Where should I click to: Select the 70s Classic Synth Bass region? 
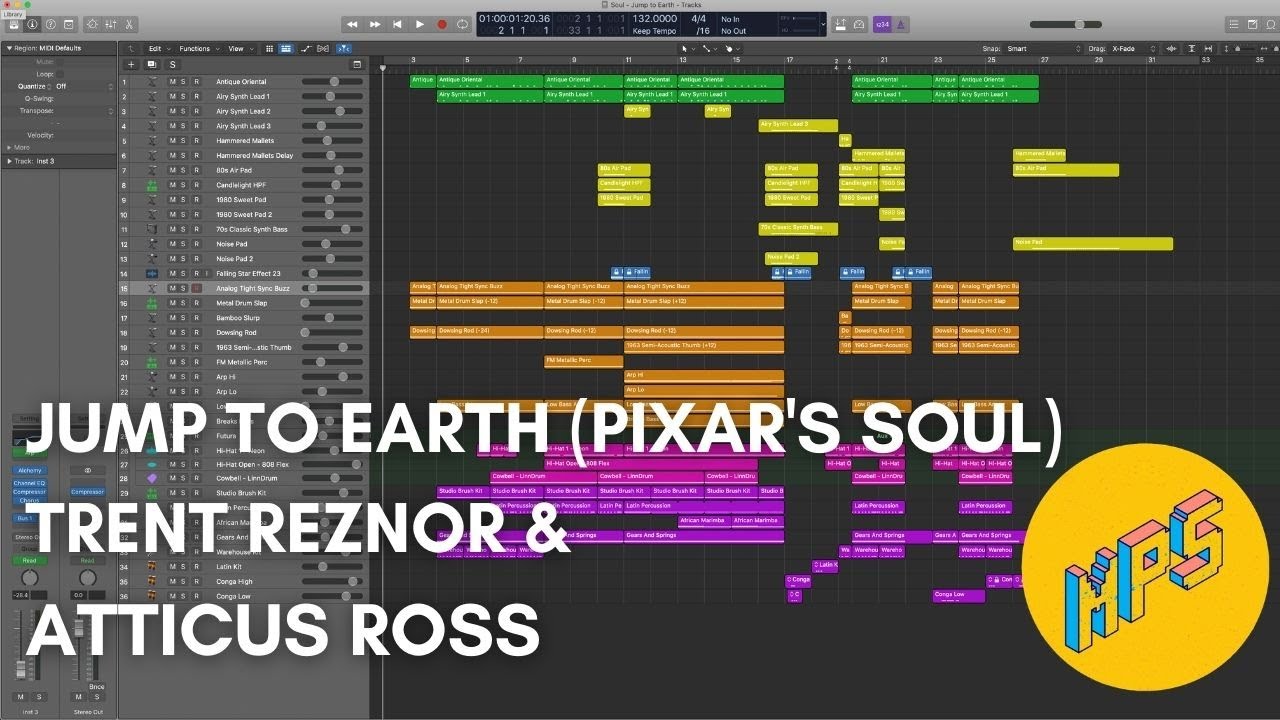798,228
